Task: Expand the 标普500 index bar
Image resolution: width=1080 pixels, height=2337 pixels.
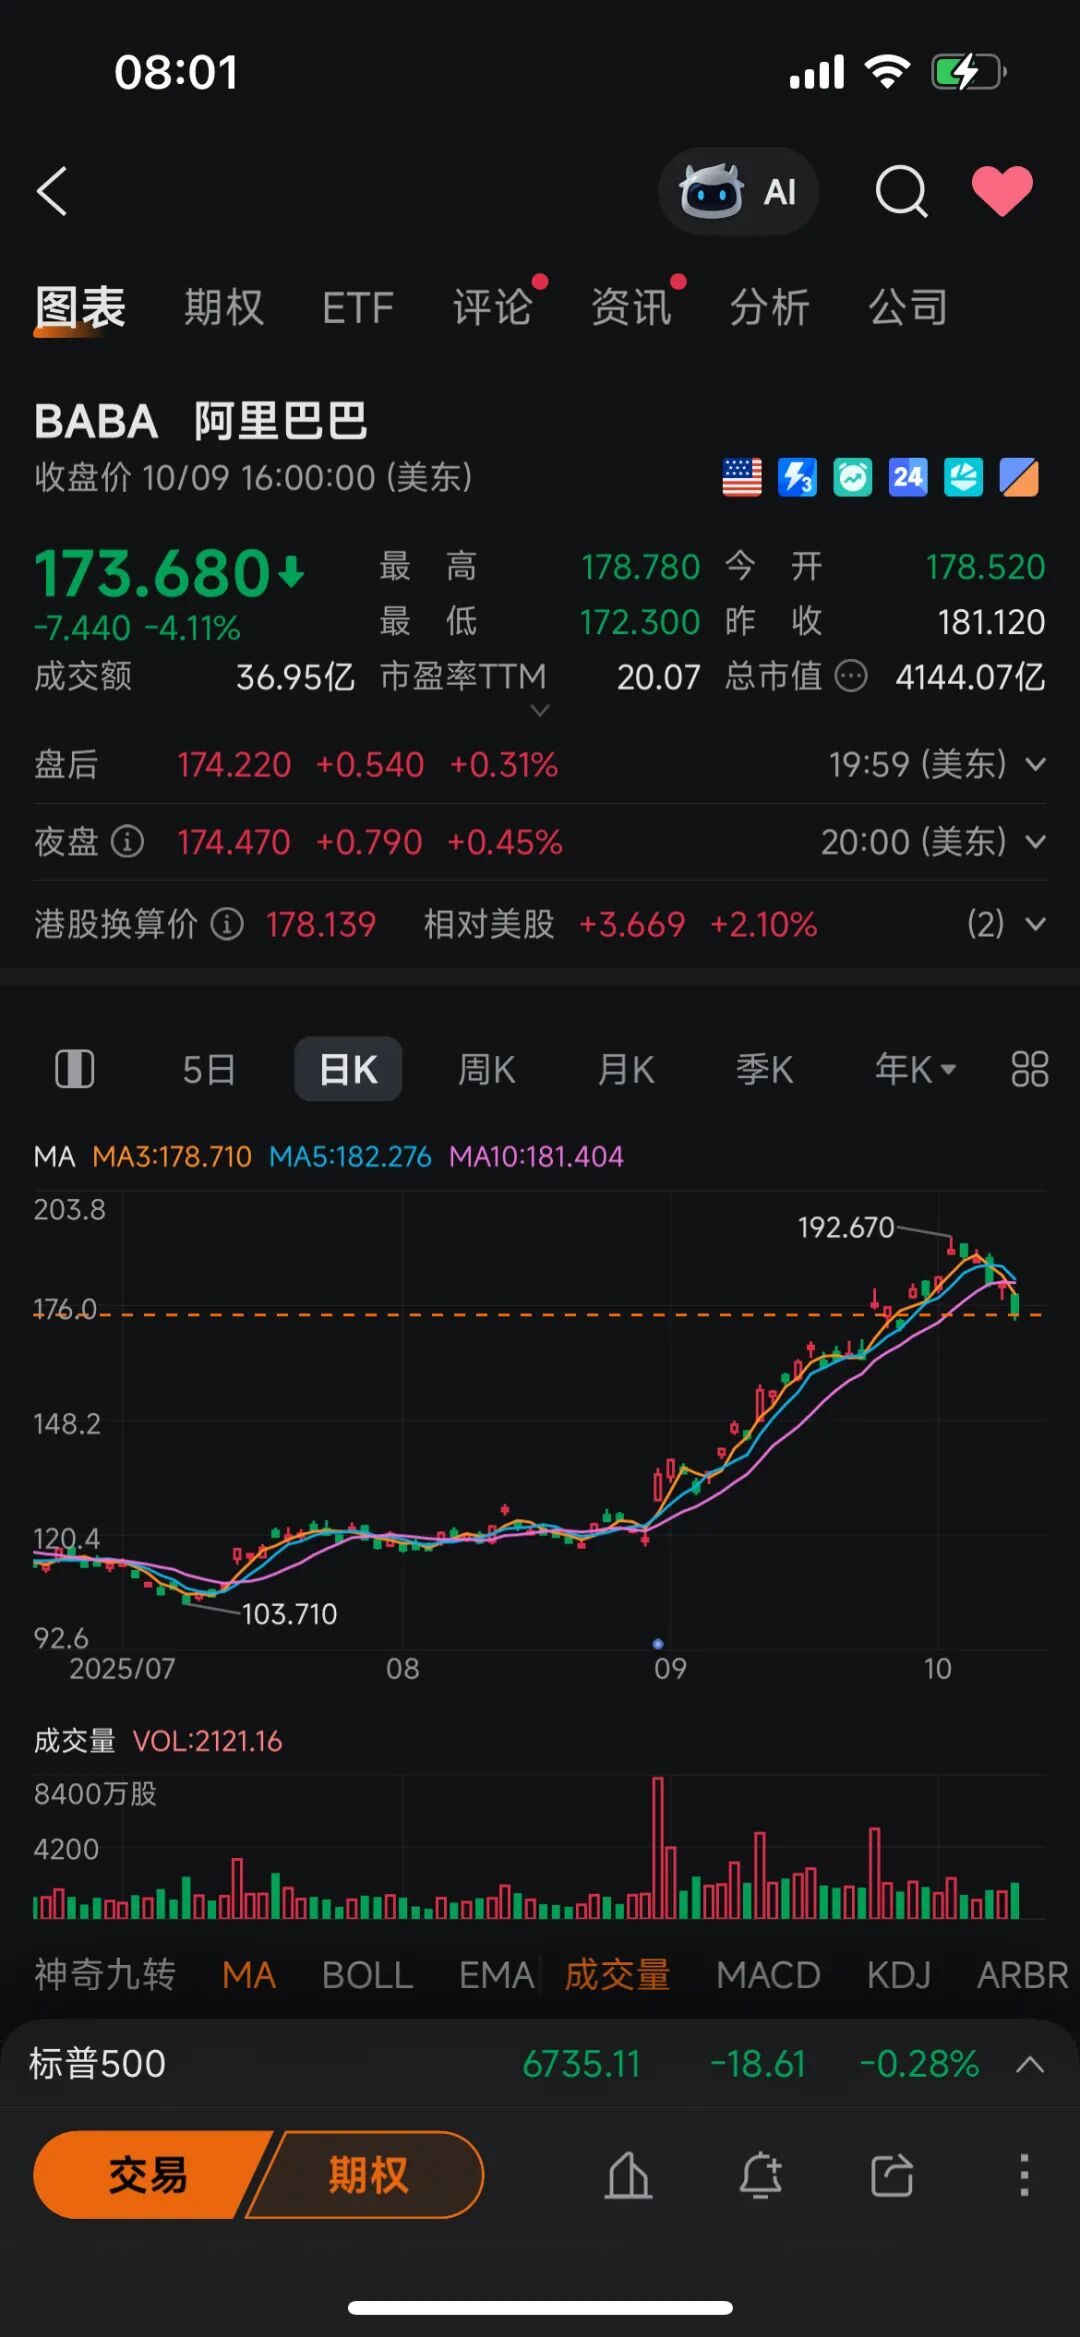Action: [1030, 2064]
